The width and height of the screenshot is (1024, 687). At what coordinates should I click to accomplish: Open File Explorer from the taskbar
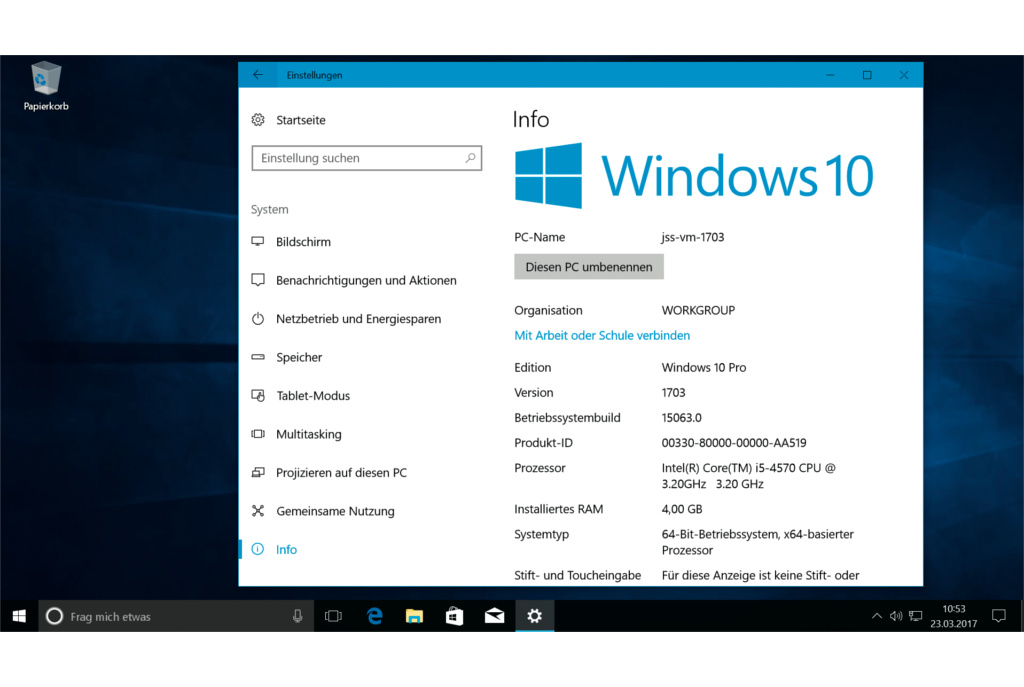coord(414,616)
